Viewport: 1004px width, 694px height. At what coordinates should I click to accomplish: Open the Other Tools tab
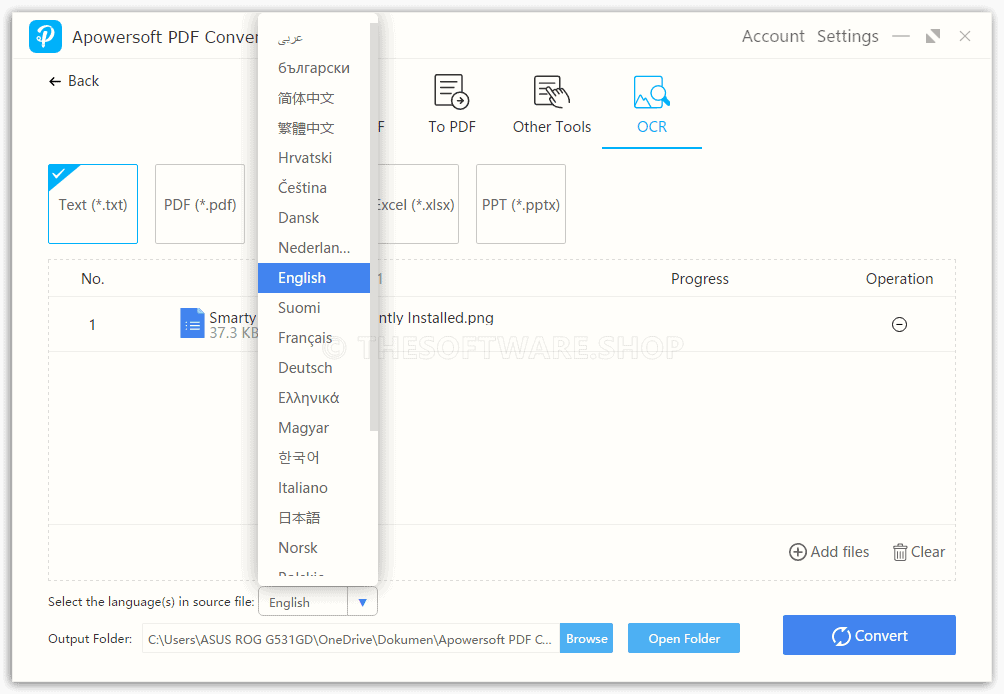(551, 104)
